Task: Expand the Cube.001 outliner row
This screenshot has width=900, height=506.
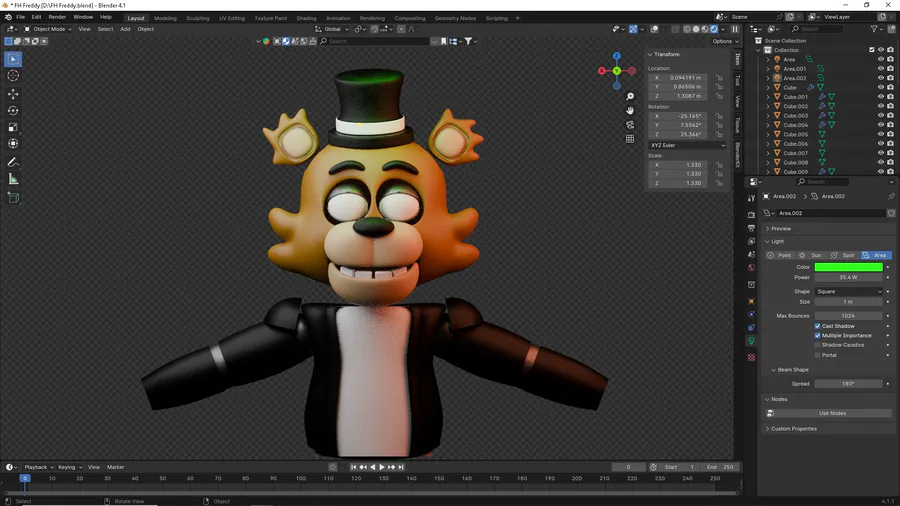Action: (x=768, y=97)
